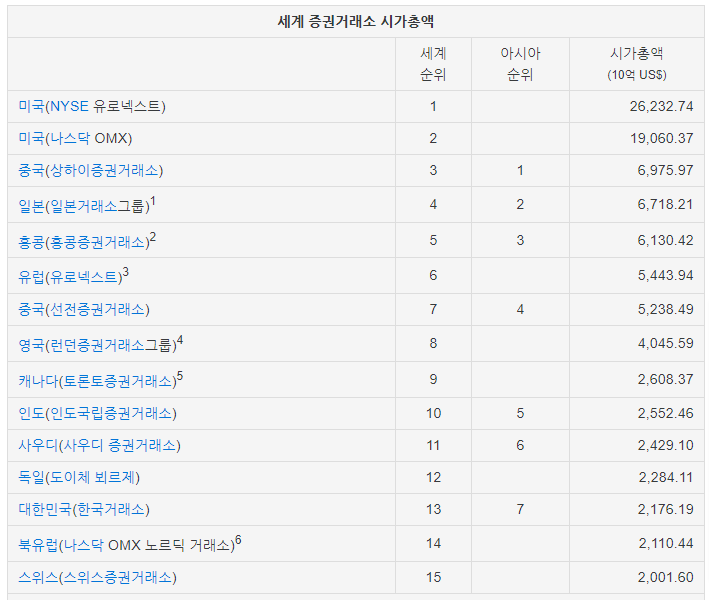Click world rank 12 in 독일 row
This screenshot has height=600, width=709.
[x=433, y=477]
